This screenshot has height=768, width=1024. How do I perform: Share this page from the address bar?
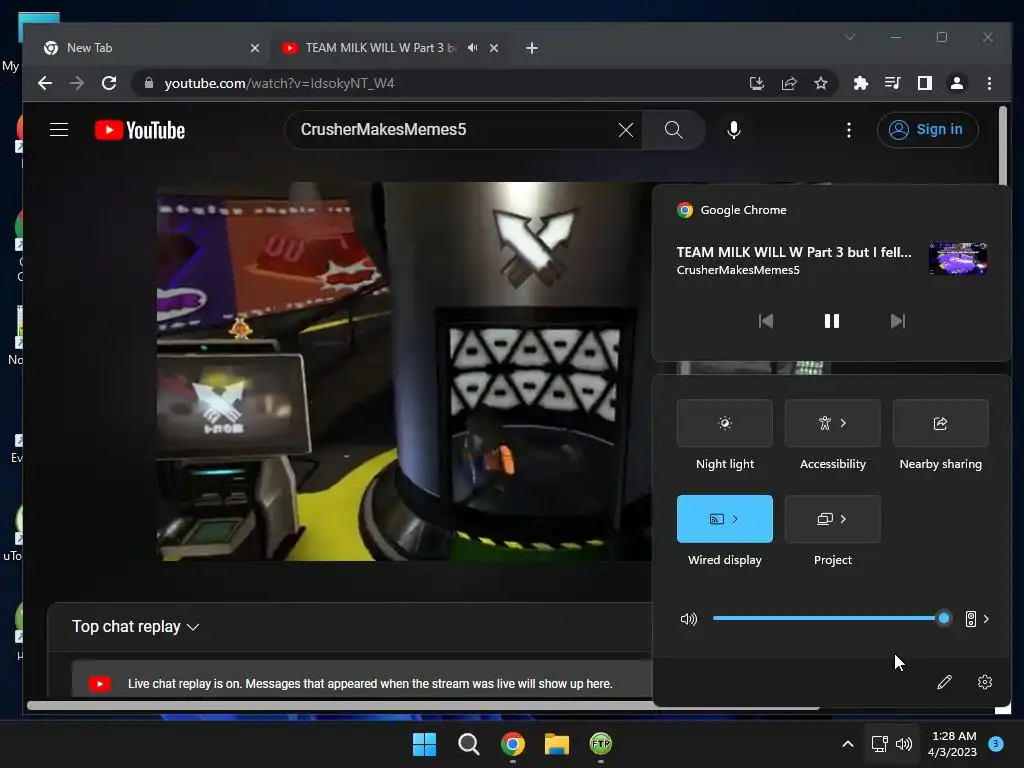pos(789,83)
